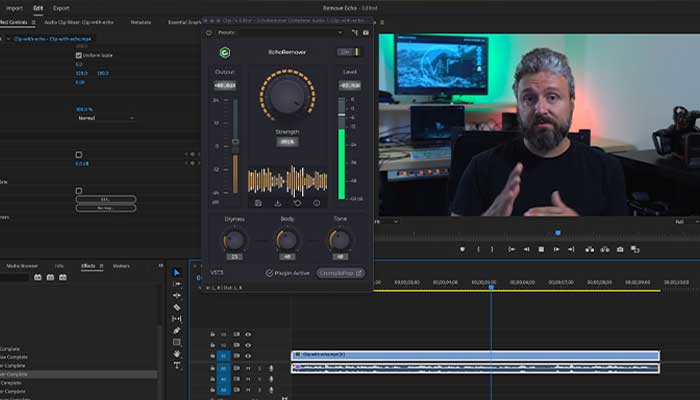Select the Rectangle tool

[177, 342]
